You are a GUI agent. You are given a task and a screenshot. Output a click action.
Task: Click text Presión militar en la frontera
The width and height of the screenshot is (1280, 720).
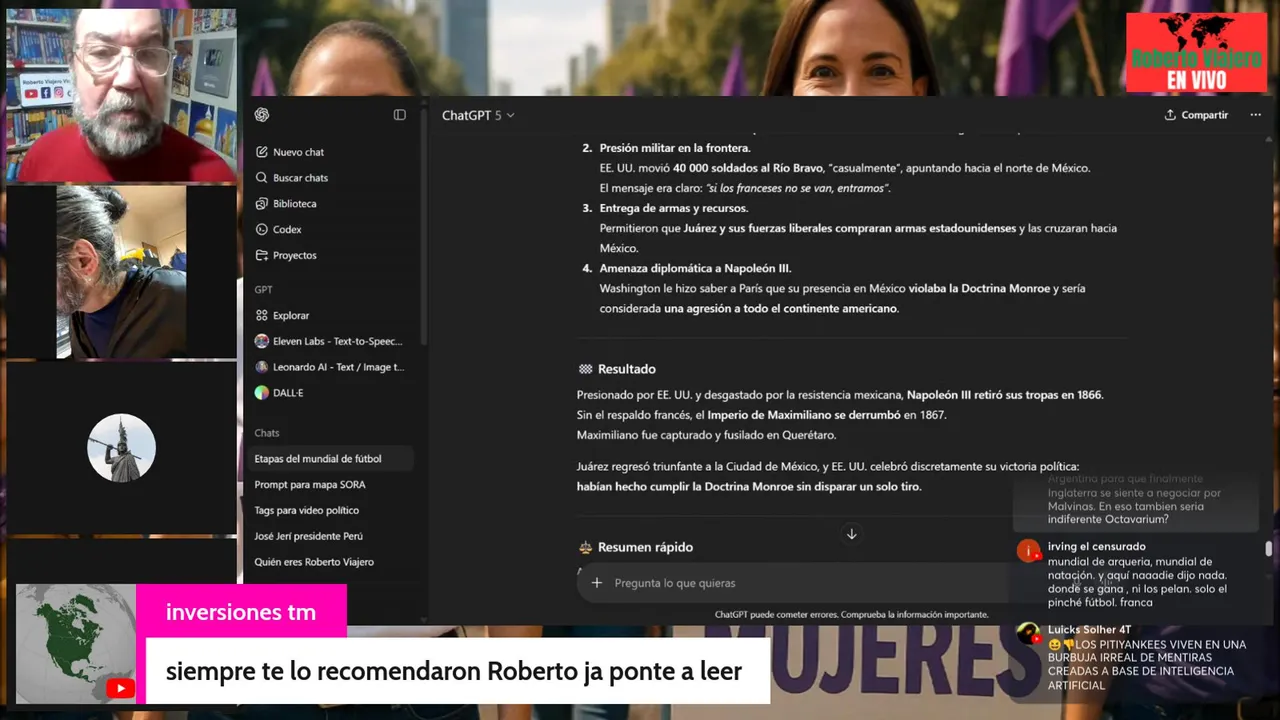[x=674, y=148]
